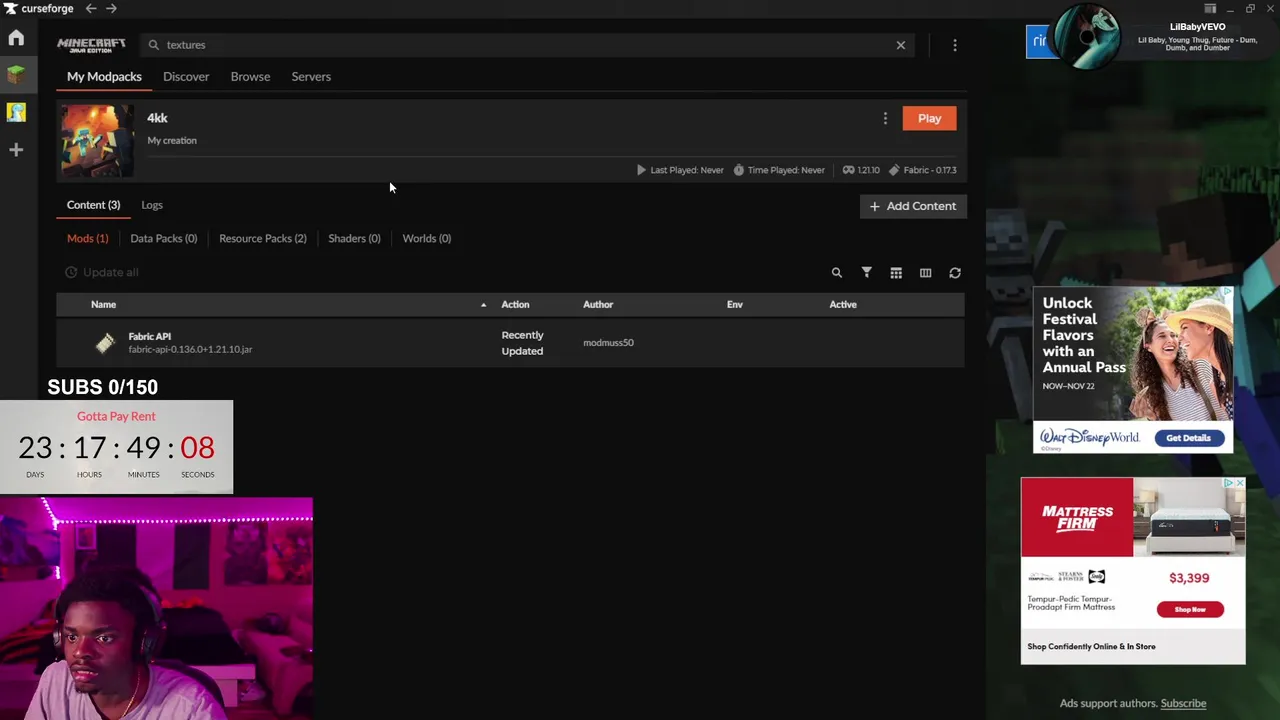
Task: Click the Env column header
Action: [735, 305]
